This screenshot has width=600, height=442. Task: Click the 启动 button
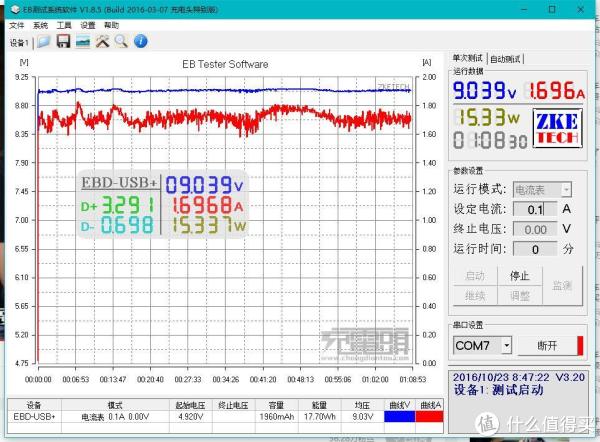(475, 276)
